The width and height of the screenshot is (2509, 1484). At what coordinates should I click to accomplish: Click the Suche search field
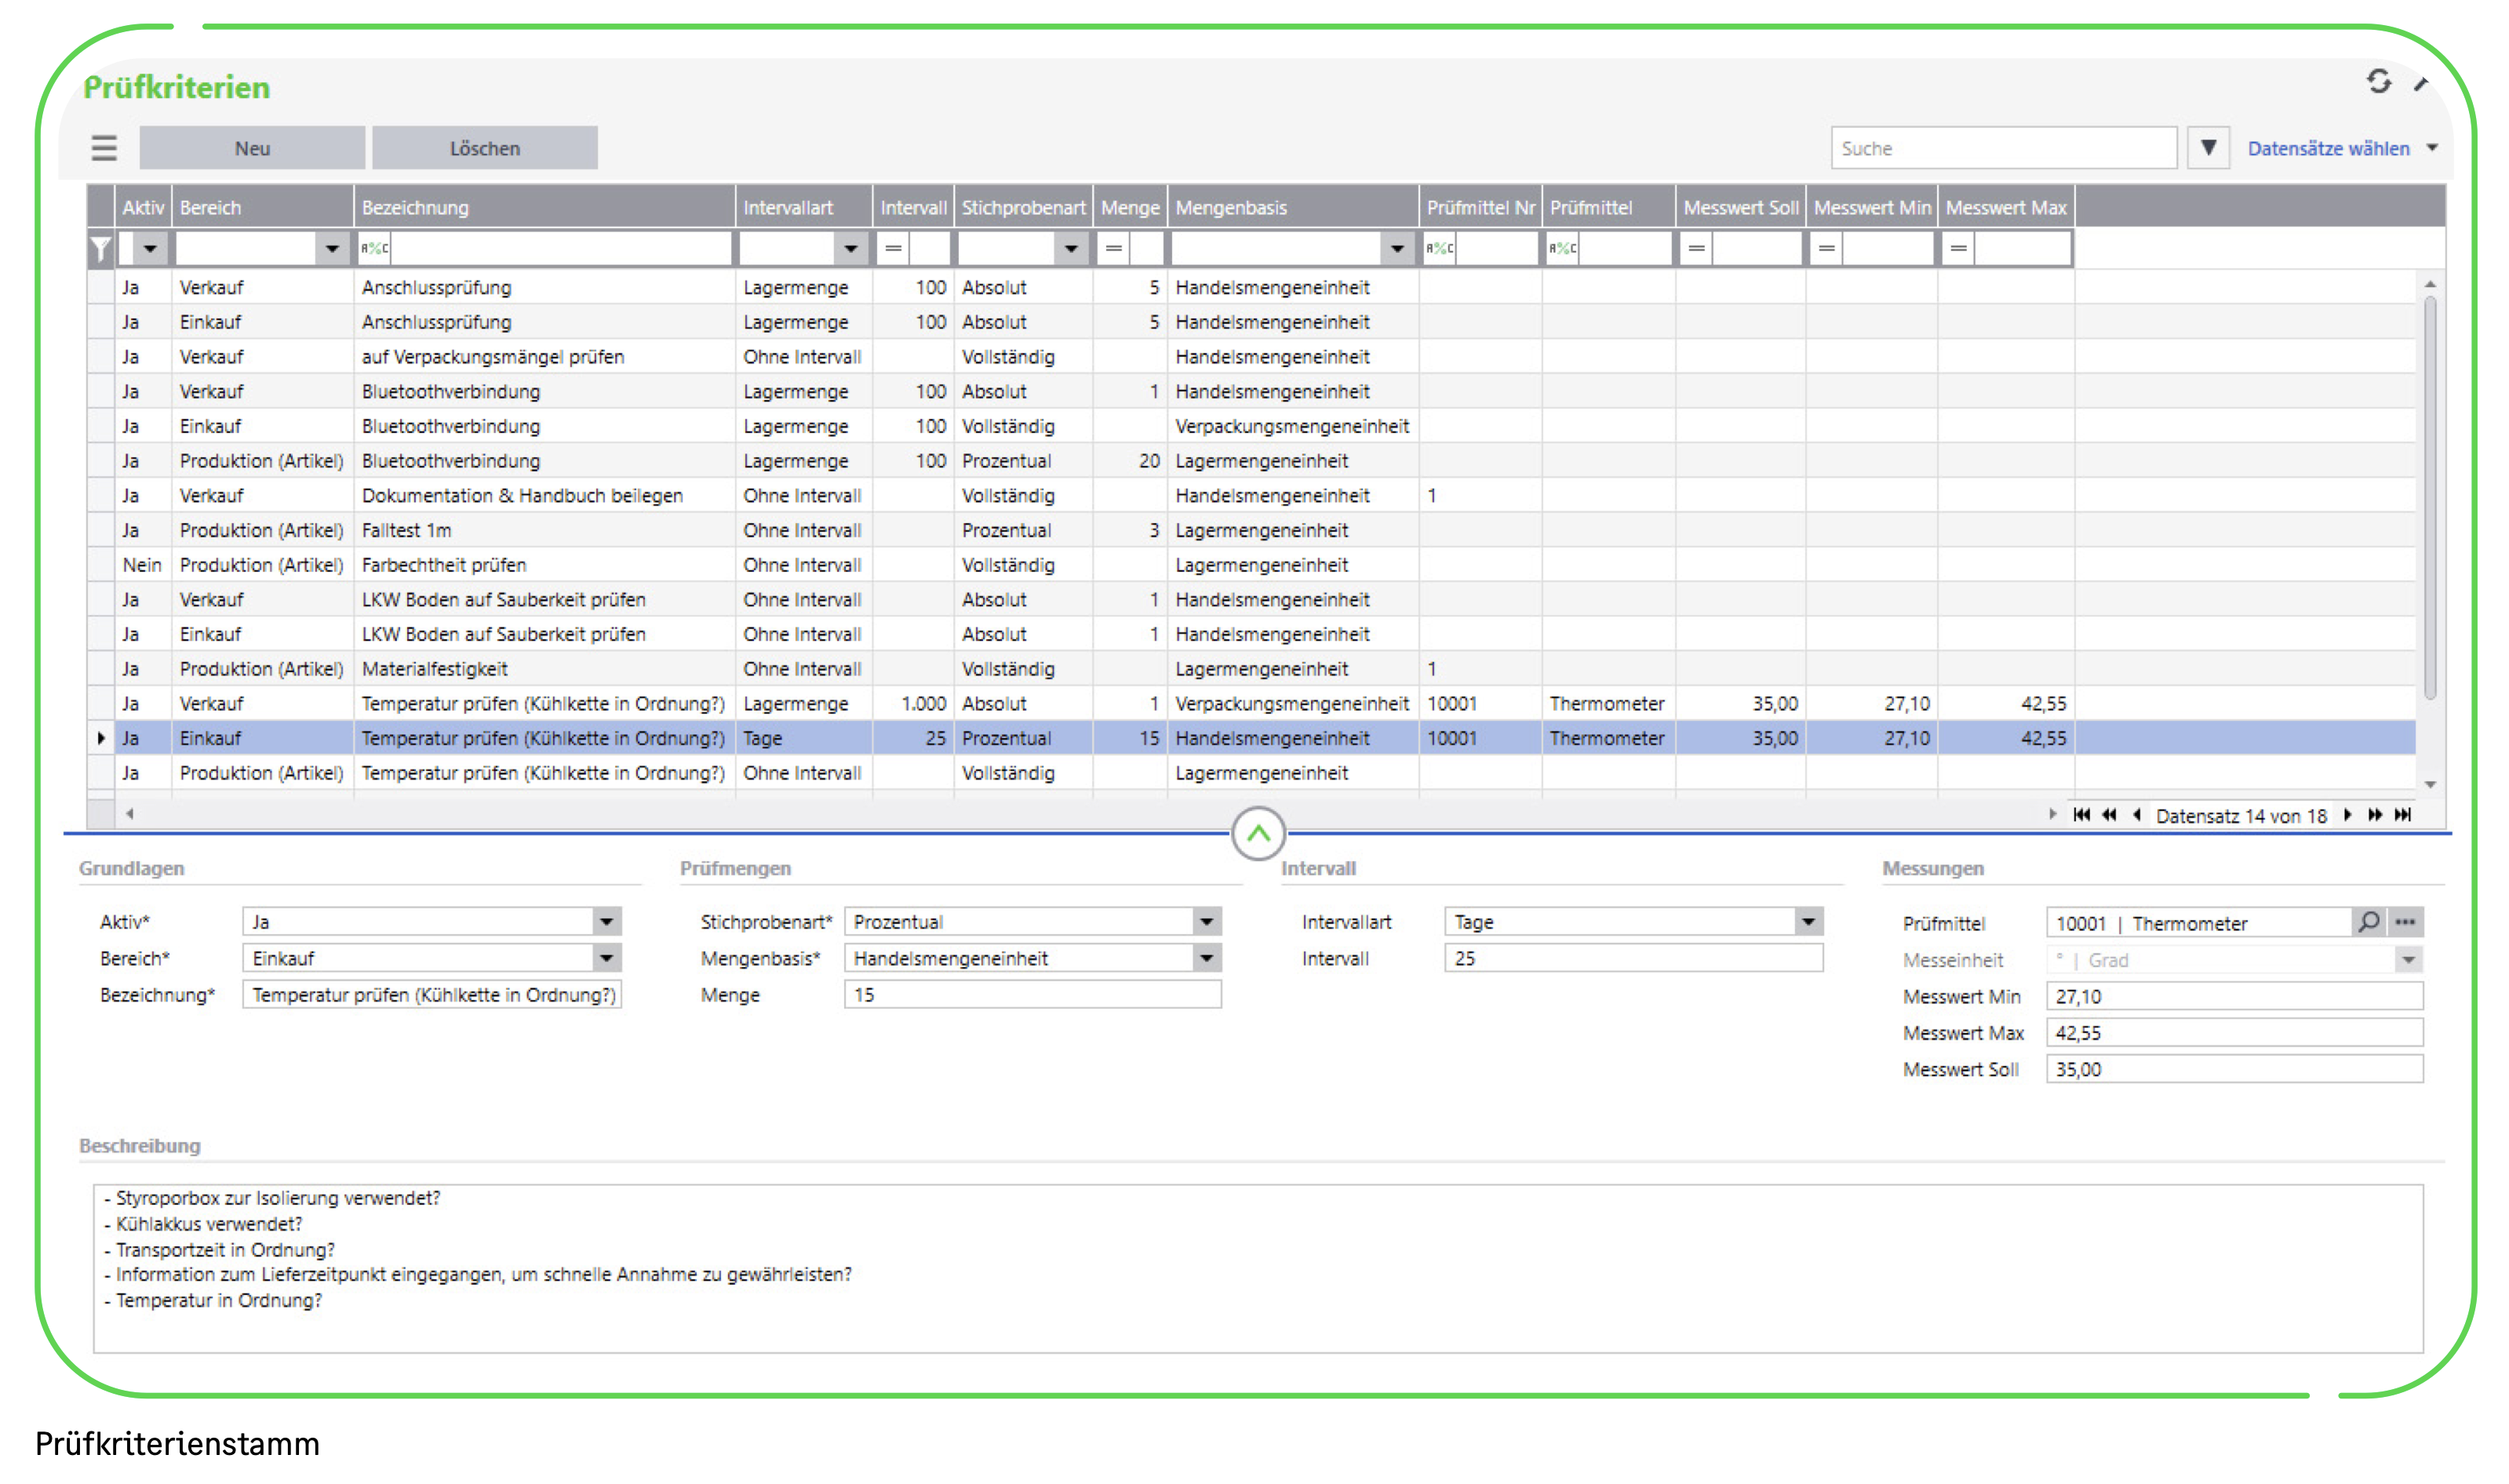point(2003,148)
